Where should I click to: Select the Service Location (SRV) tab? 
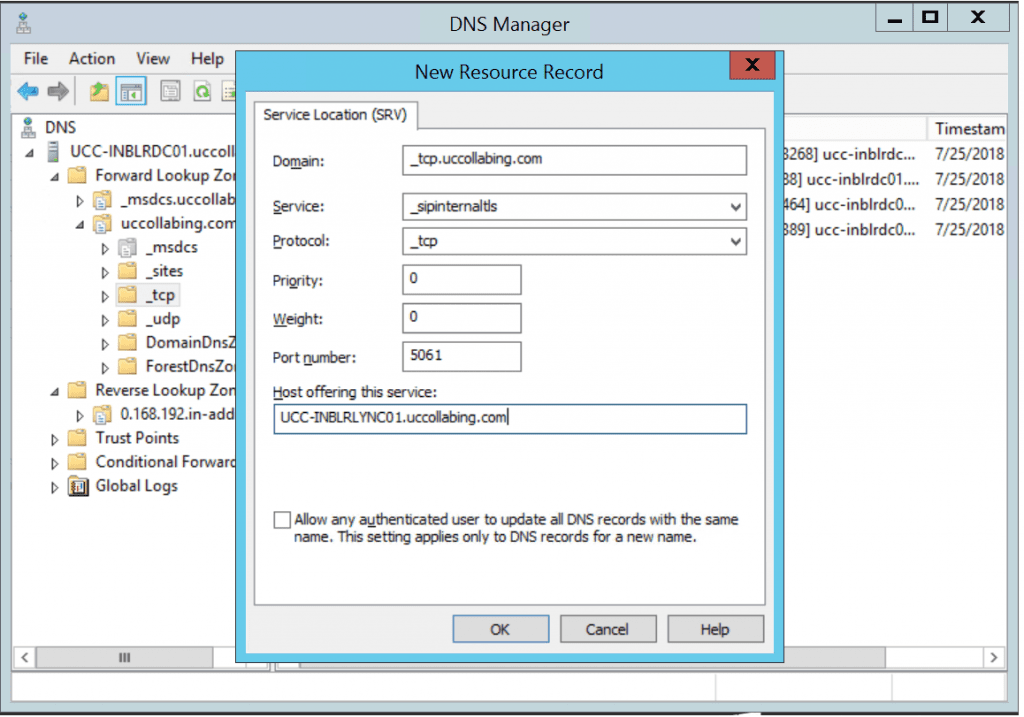tap(335, 115)
